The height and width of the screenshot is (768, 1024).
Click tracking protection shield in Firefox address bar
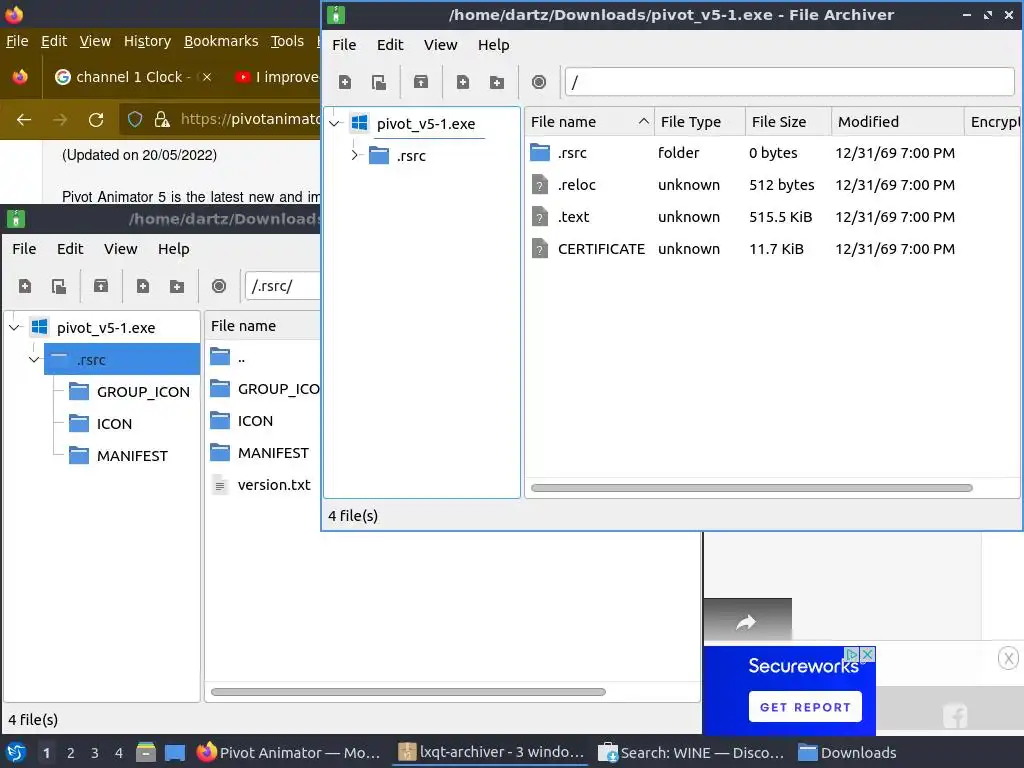pyautogui.click(x=135, y=120)
